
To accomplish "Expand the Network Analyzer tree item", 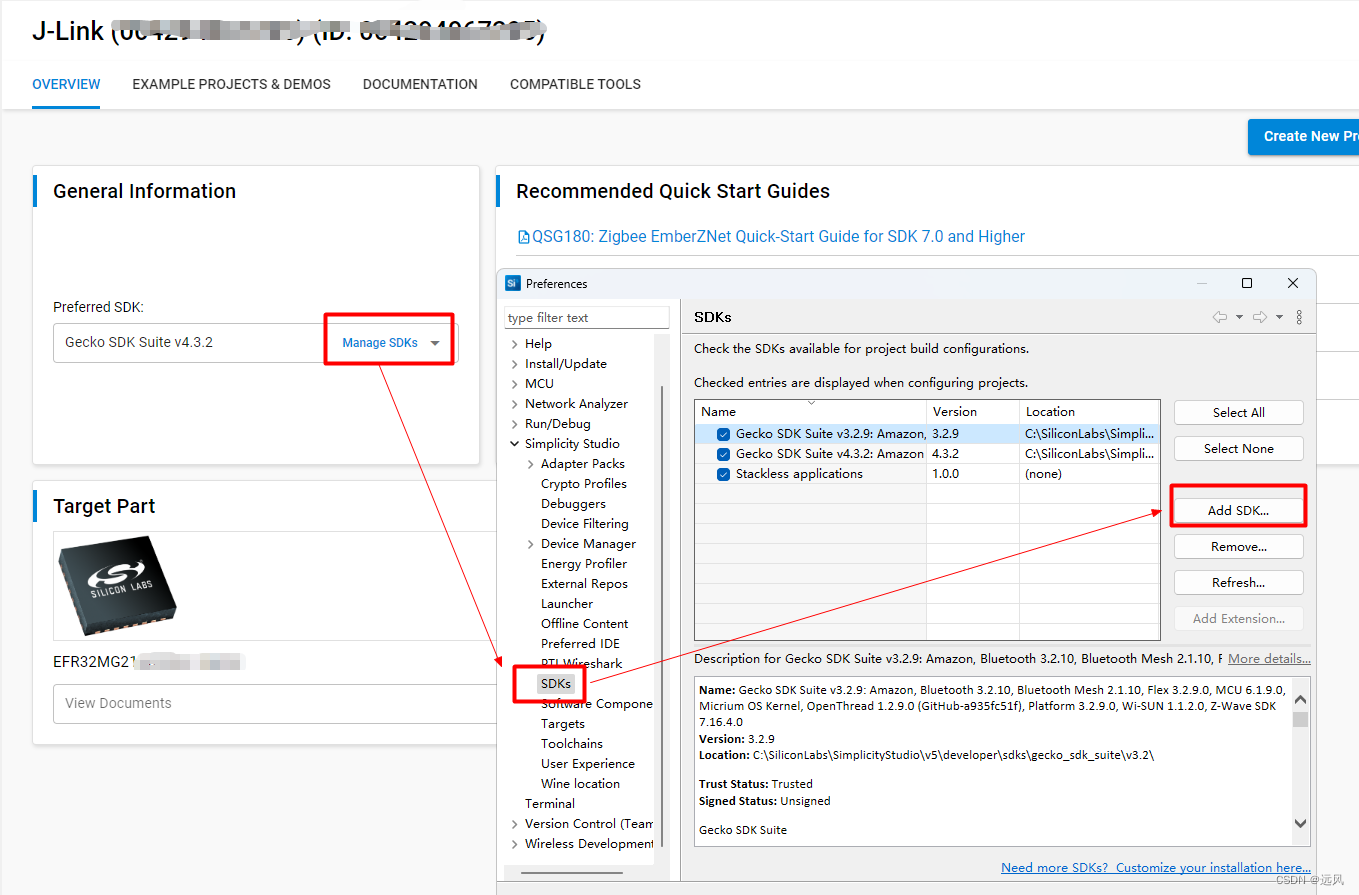I will pyautogui.click(x=514, y=403).
